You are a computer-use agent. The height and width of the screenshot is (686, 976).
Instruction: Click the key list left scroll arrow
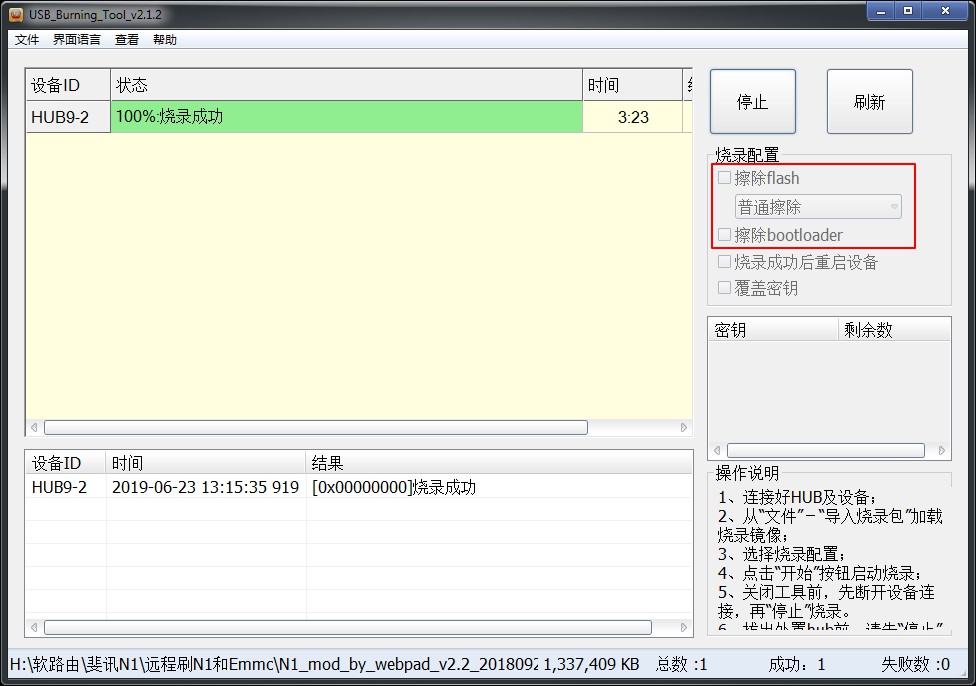(717, 450)
